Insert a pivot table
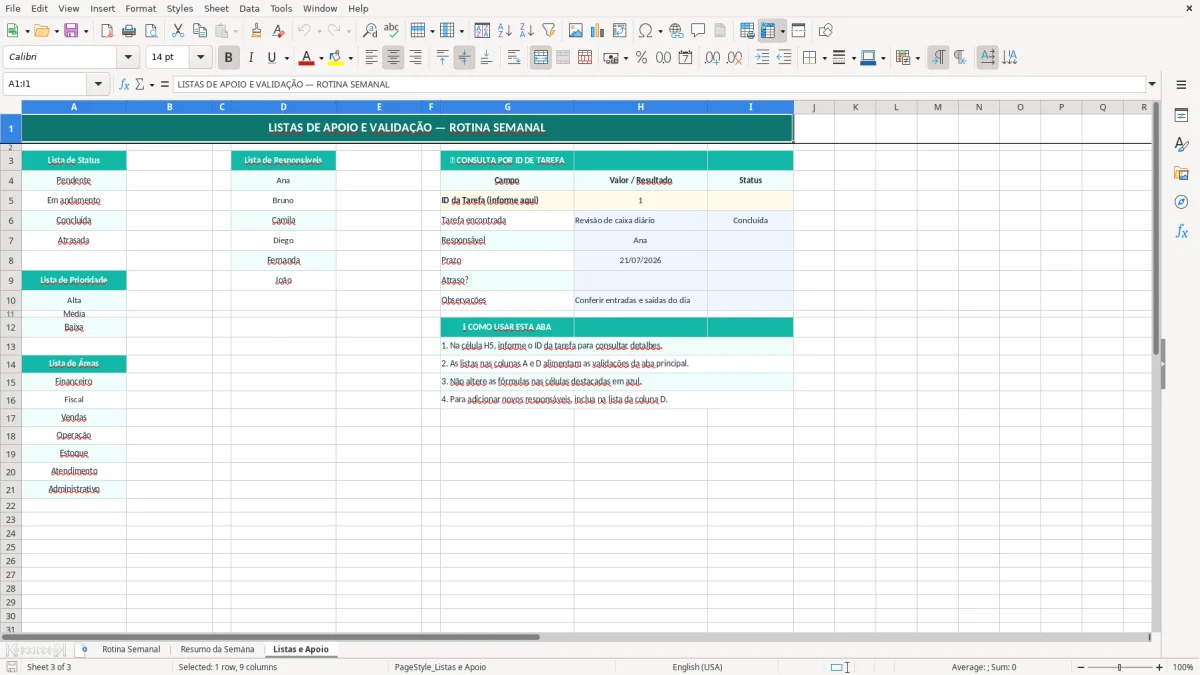This screenshot has height=675, width=1200. point(620,31)
